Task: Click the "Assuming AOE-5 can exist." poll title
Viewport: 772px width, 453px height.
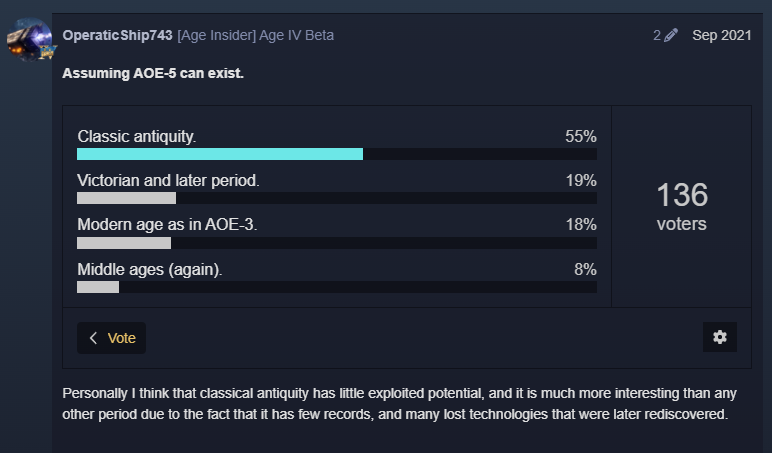Action: [152, 73]
